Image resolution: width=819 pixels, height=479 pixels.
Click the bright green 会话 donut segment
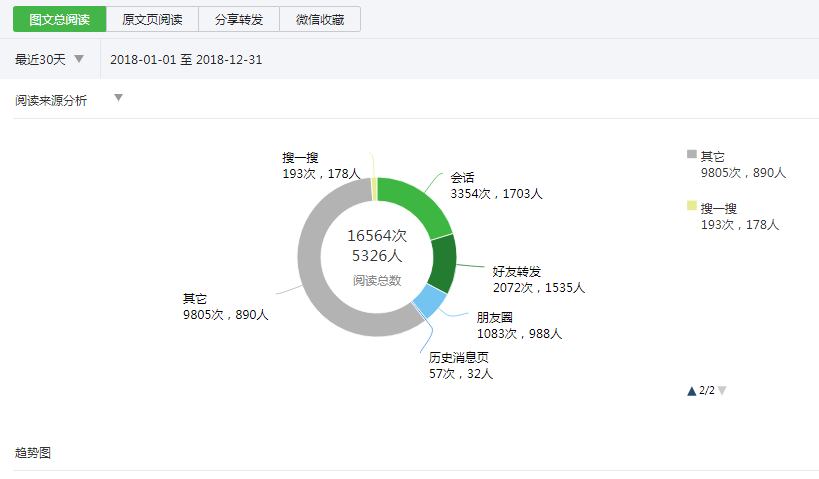[x=415, y=202]
